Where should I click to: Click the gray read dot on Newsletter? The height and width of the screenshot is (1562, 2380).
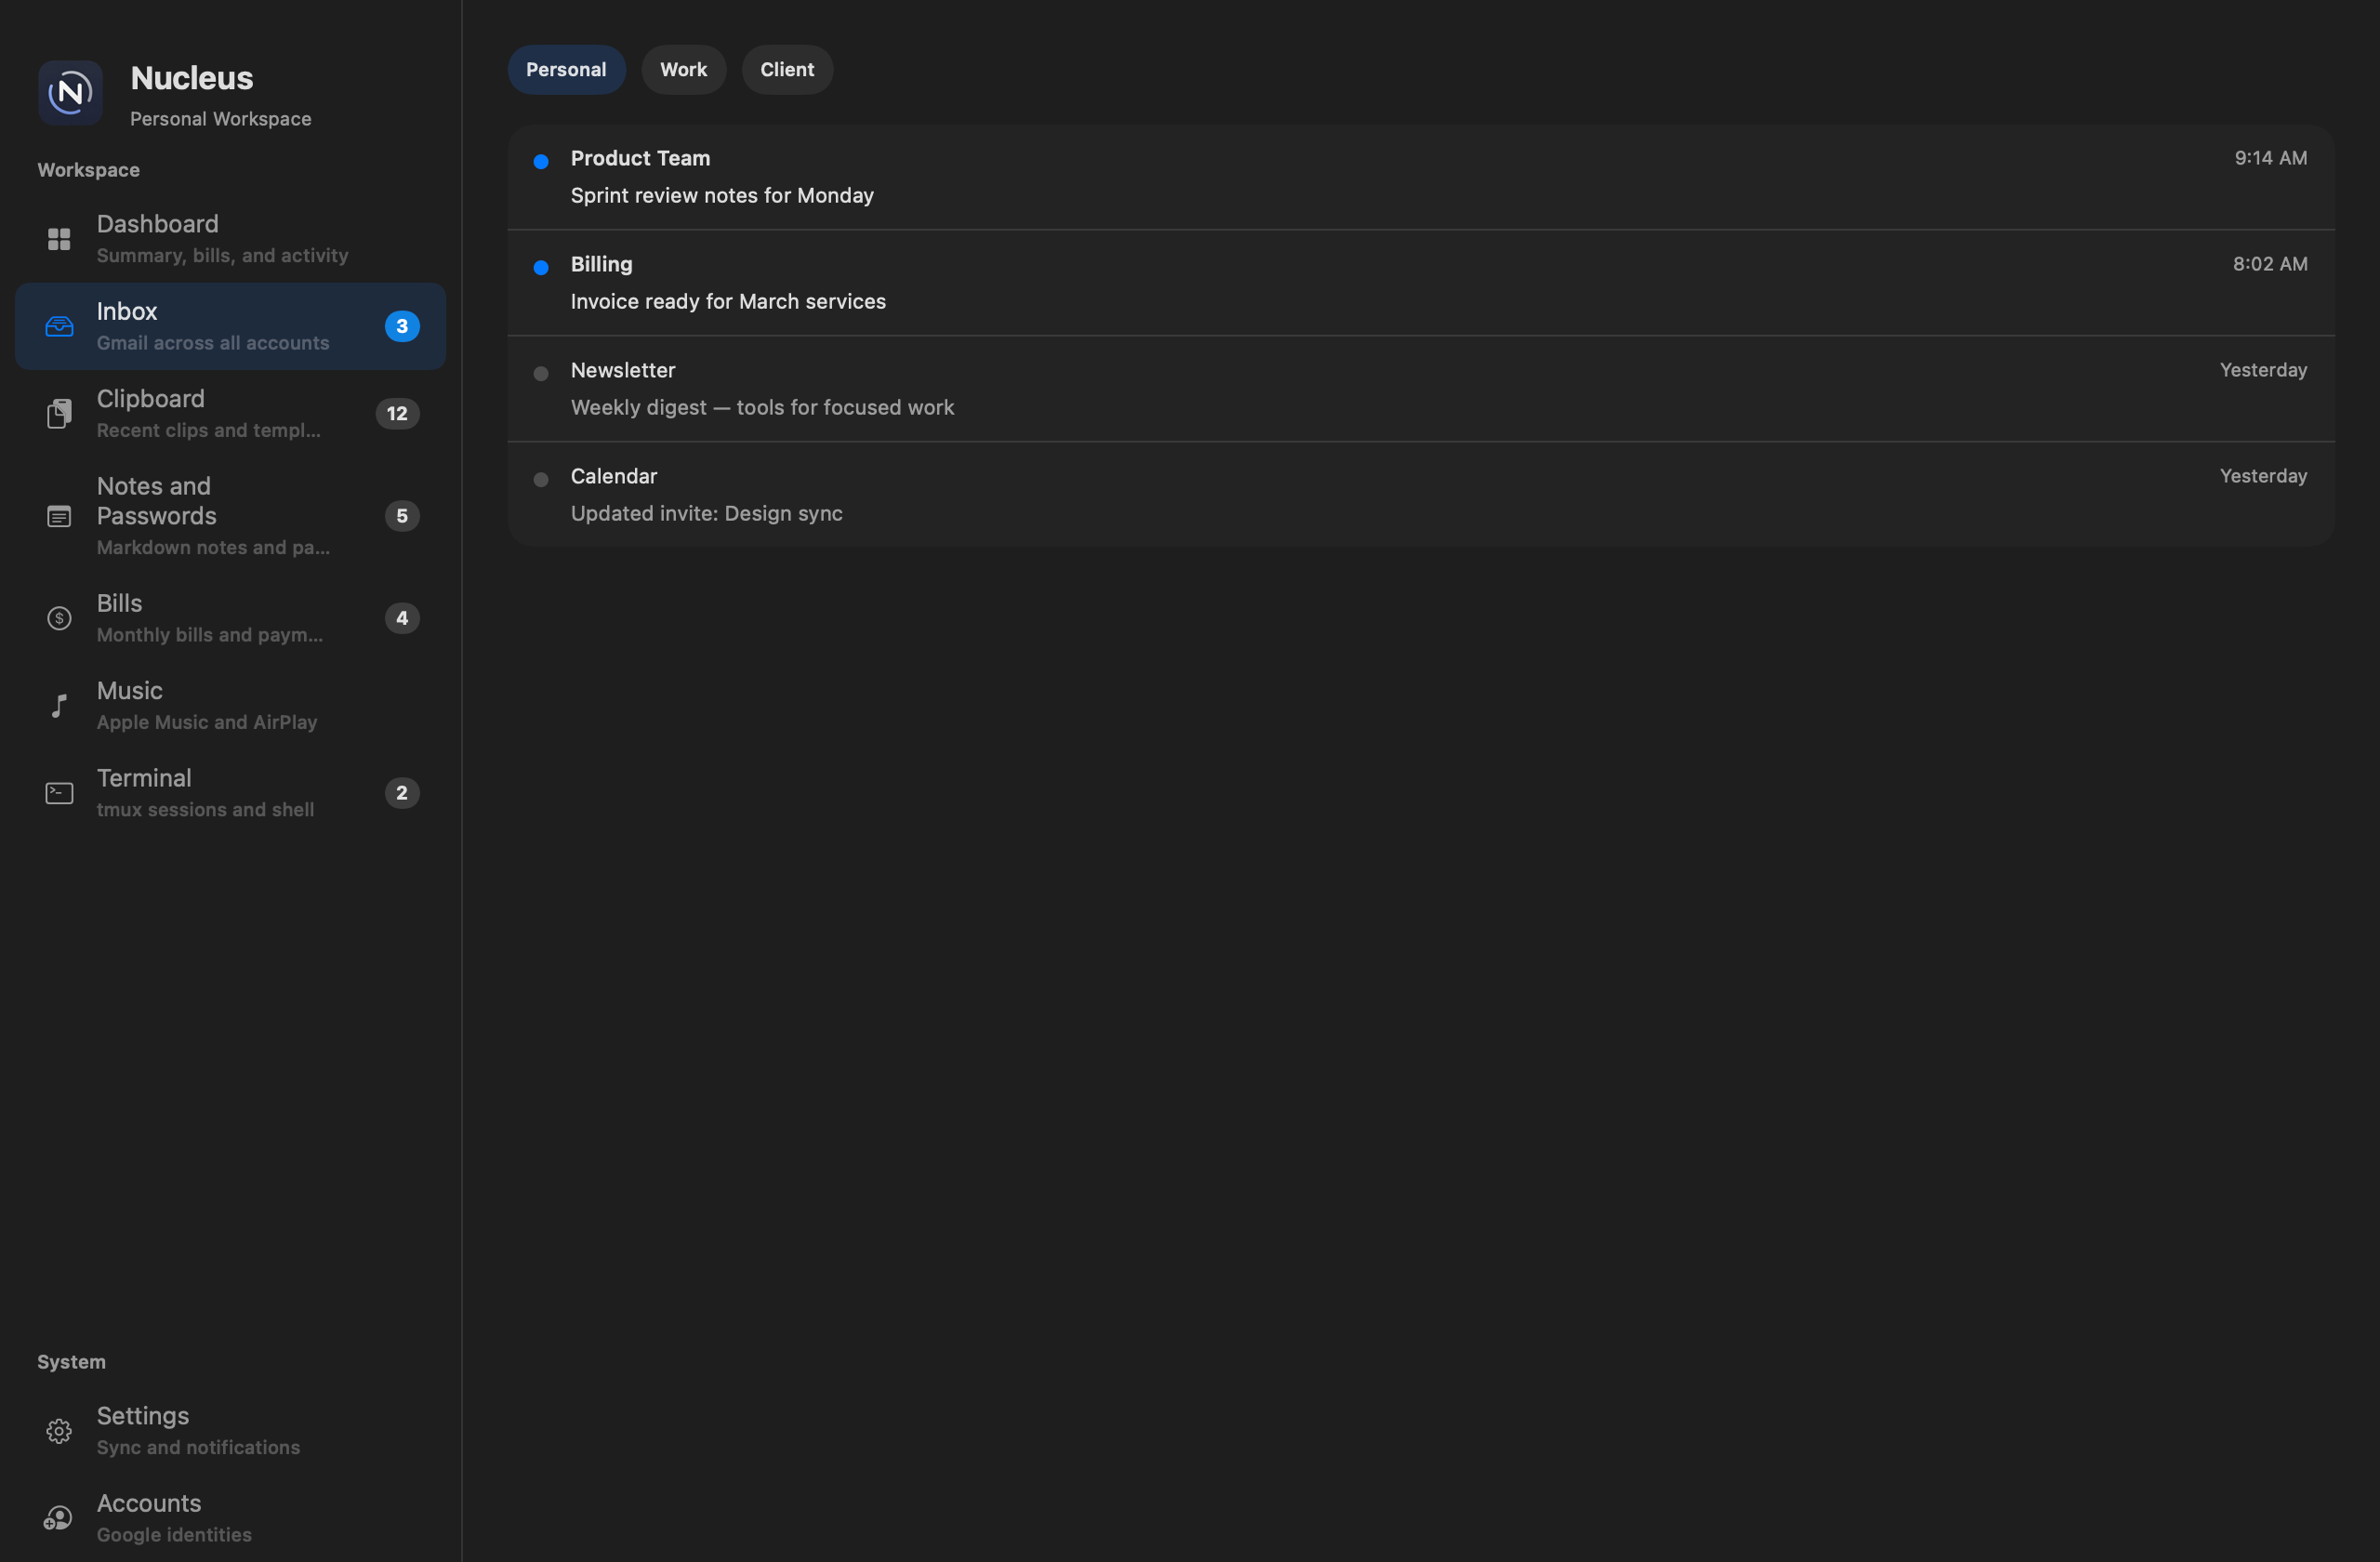coord(541,373)
